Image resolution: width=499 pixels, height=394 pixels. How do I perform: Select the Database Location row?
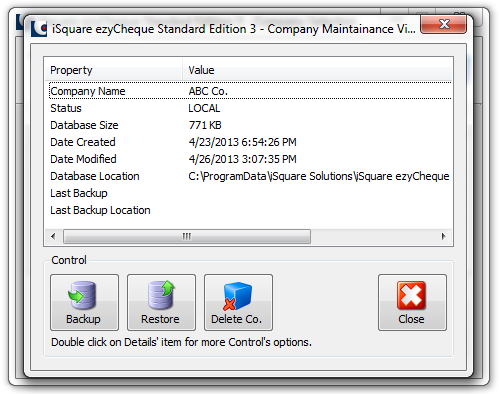coord(250,176)
